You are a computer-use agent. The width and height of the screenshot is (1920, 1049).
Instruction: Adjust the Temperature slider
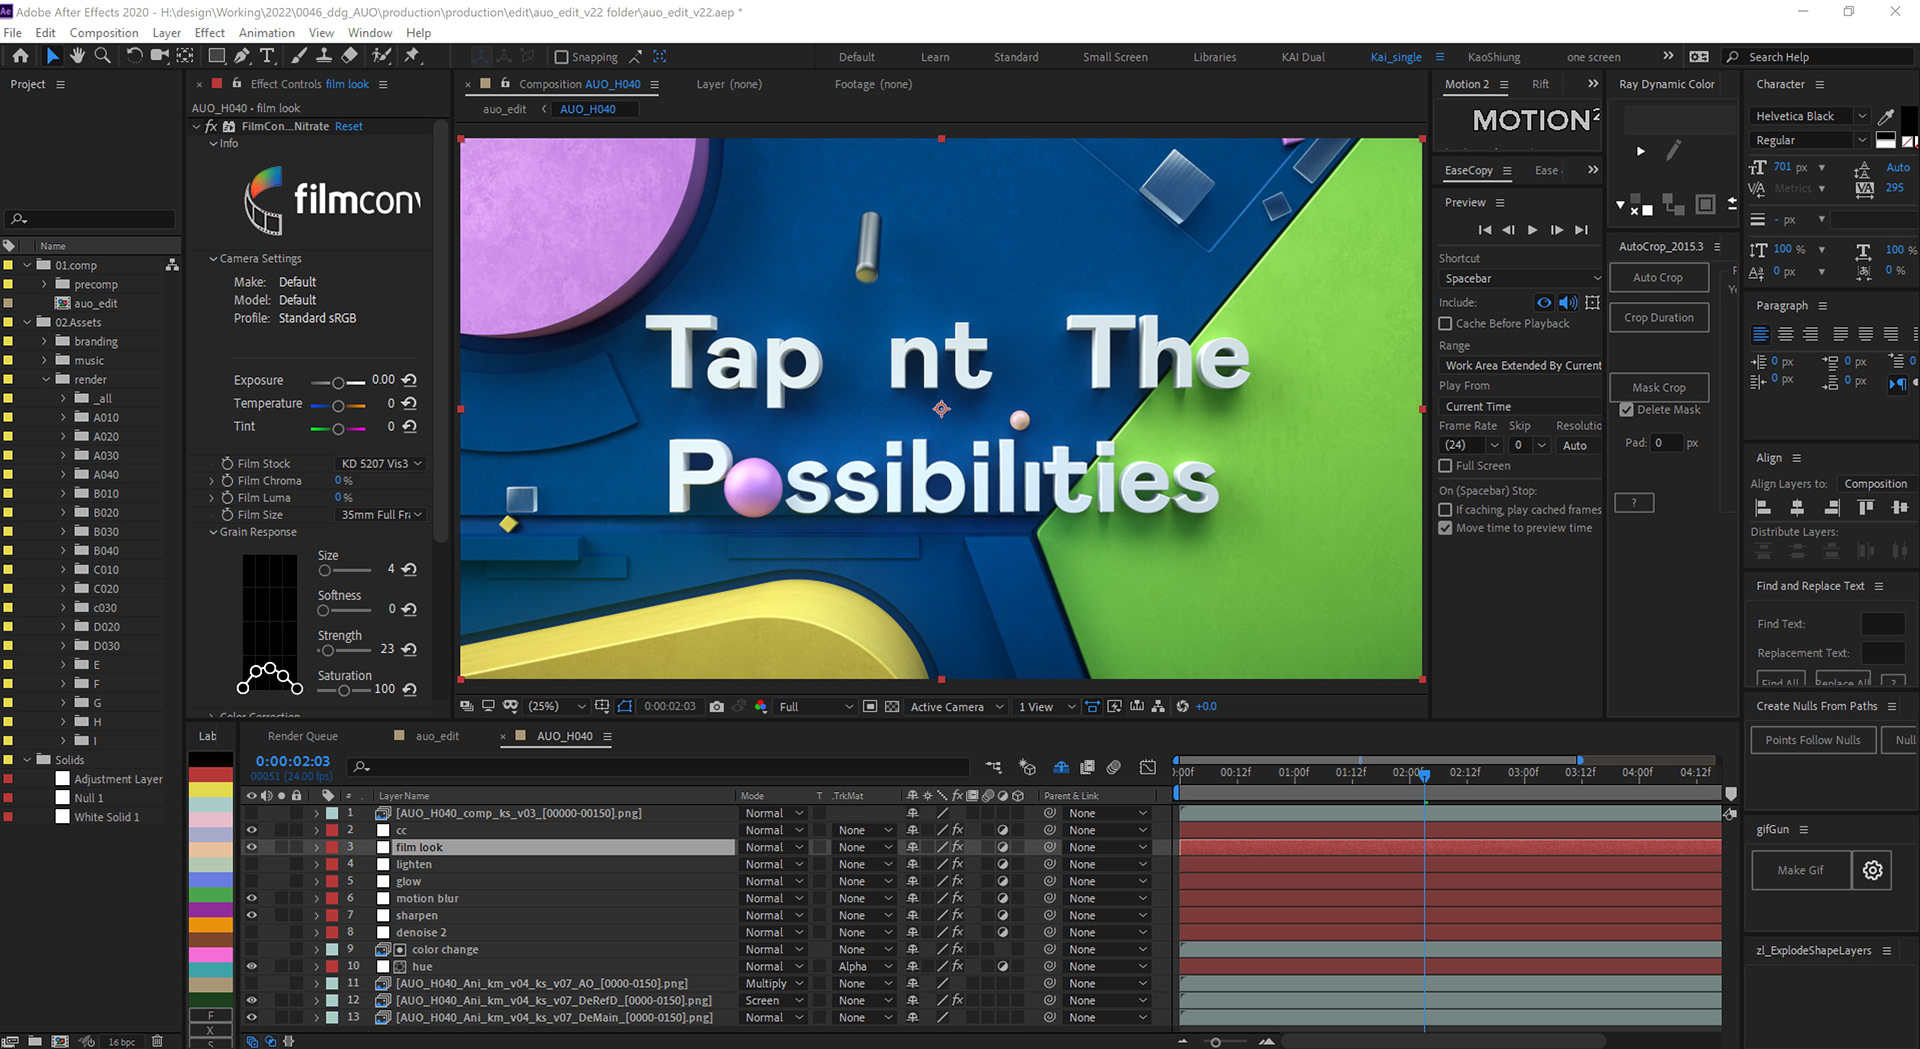pyautogui.click(x=338, y=405)
